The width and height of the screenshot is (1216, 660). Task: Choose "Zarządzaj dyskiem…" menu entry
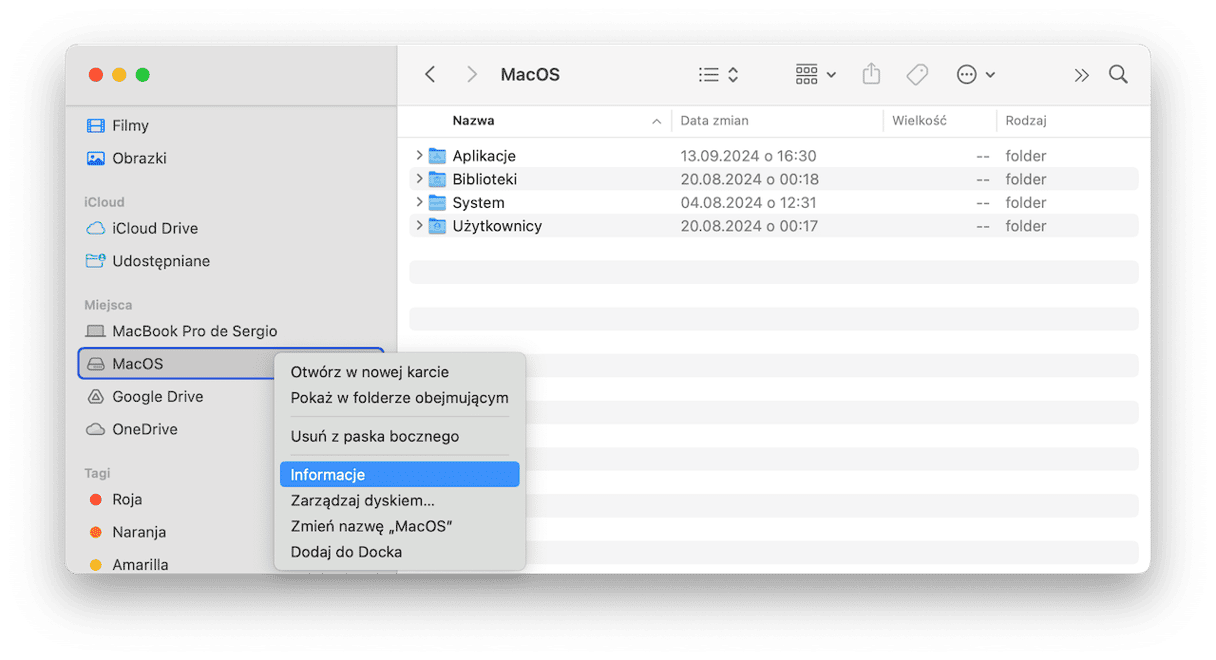pos(400,500)
